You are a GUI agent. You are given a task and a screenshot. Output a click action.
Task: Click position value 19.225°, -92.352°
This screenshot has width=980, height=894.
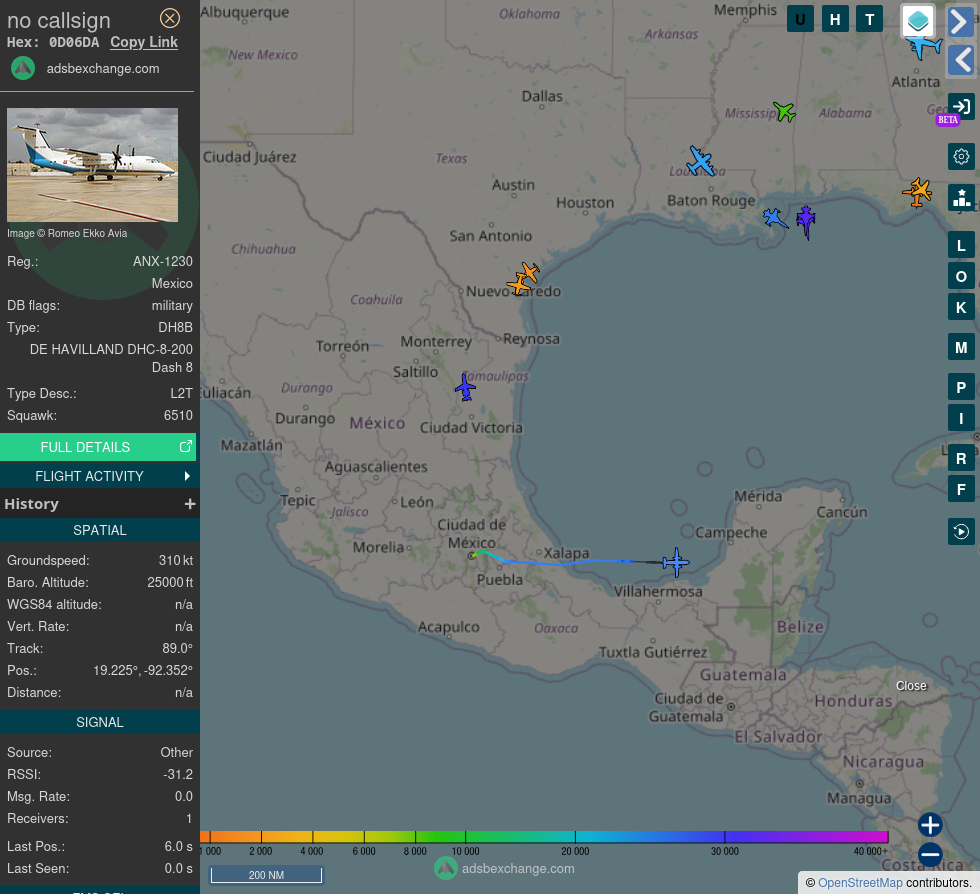[x=142, y=670]
